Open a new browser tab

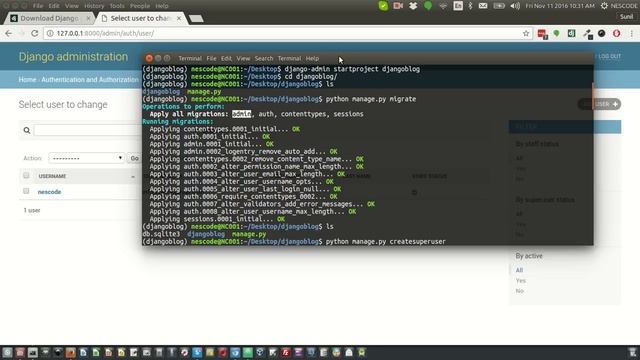click(x=196, y=18)
